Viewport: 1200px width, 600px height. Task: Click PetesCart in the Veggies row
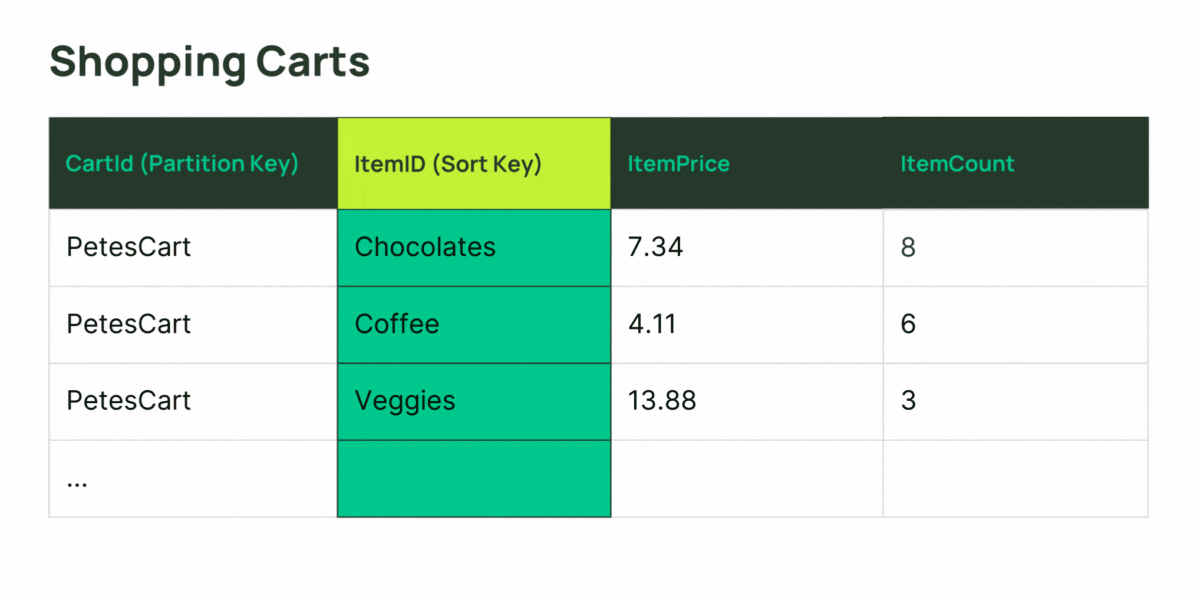coord(193,402)
